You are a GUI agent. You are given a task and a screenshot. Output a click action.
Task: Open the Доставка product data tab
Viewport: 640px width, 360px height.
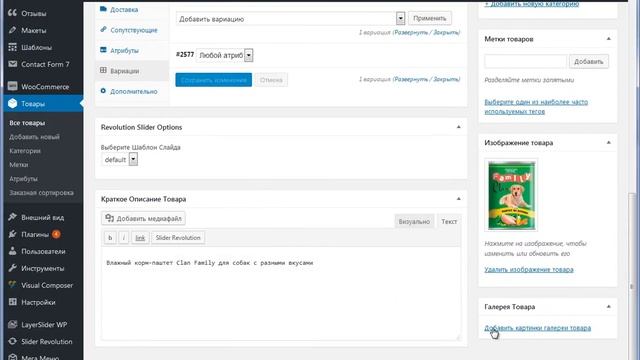pyautogui.click(x=132, y=9)
